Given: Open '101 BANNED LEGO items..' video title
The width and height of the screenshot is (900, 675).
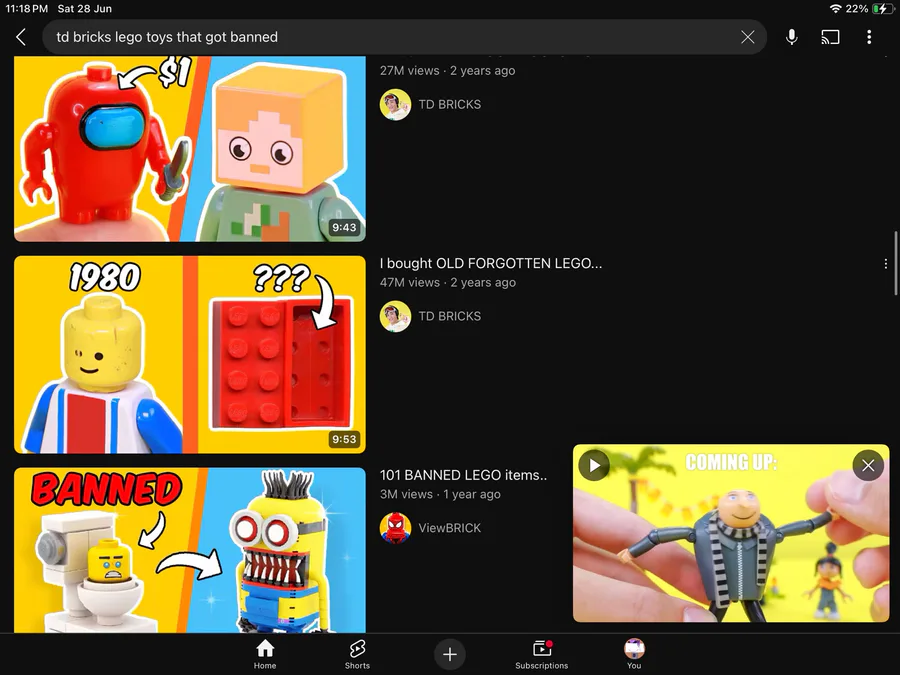Looking at the screenshot, I should click(463, 475).
